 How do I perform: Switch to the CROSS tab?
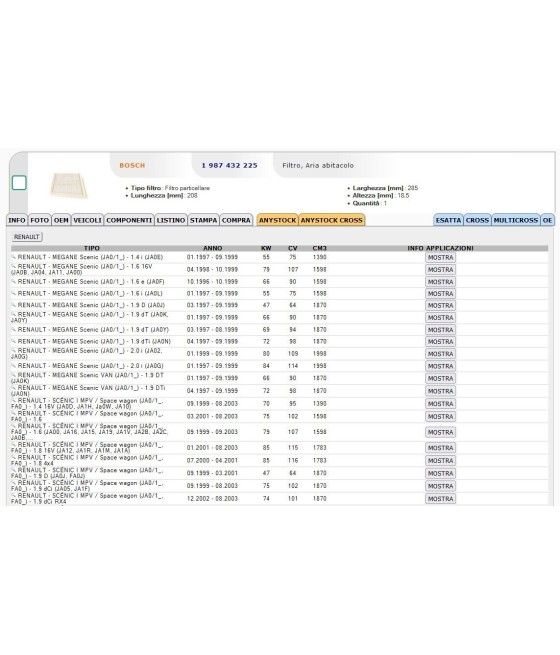477,220
